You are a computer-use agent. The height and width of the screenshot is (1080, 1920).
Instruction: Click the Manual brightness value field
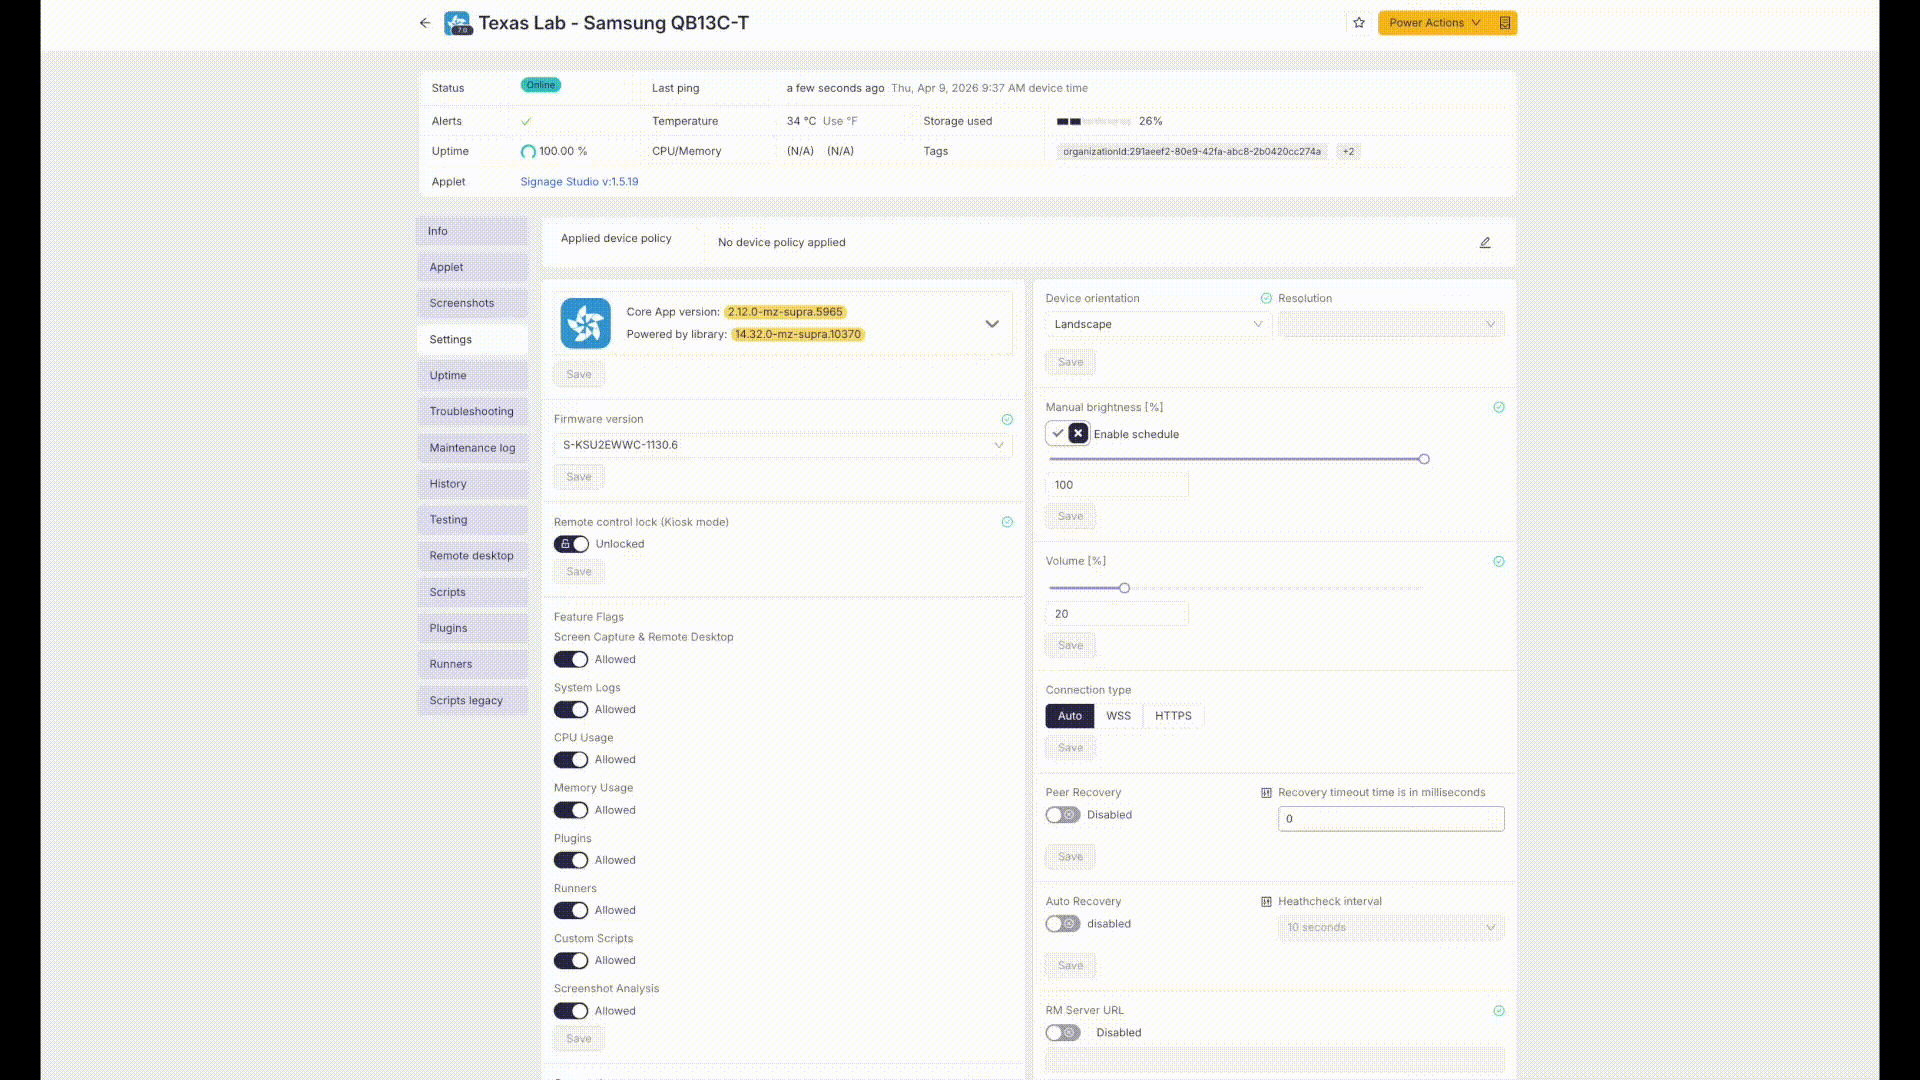1117,485
